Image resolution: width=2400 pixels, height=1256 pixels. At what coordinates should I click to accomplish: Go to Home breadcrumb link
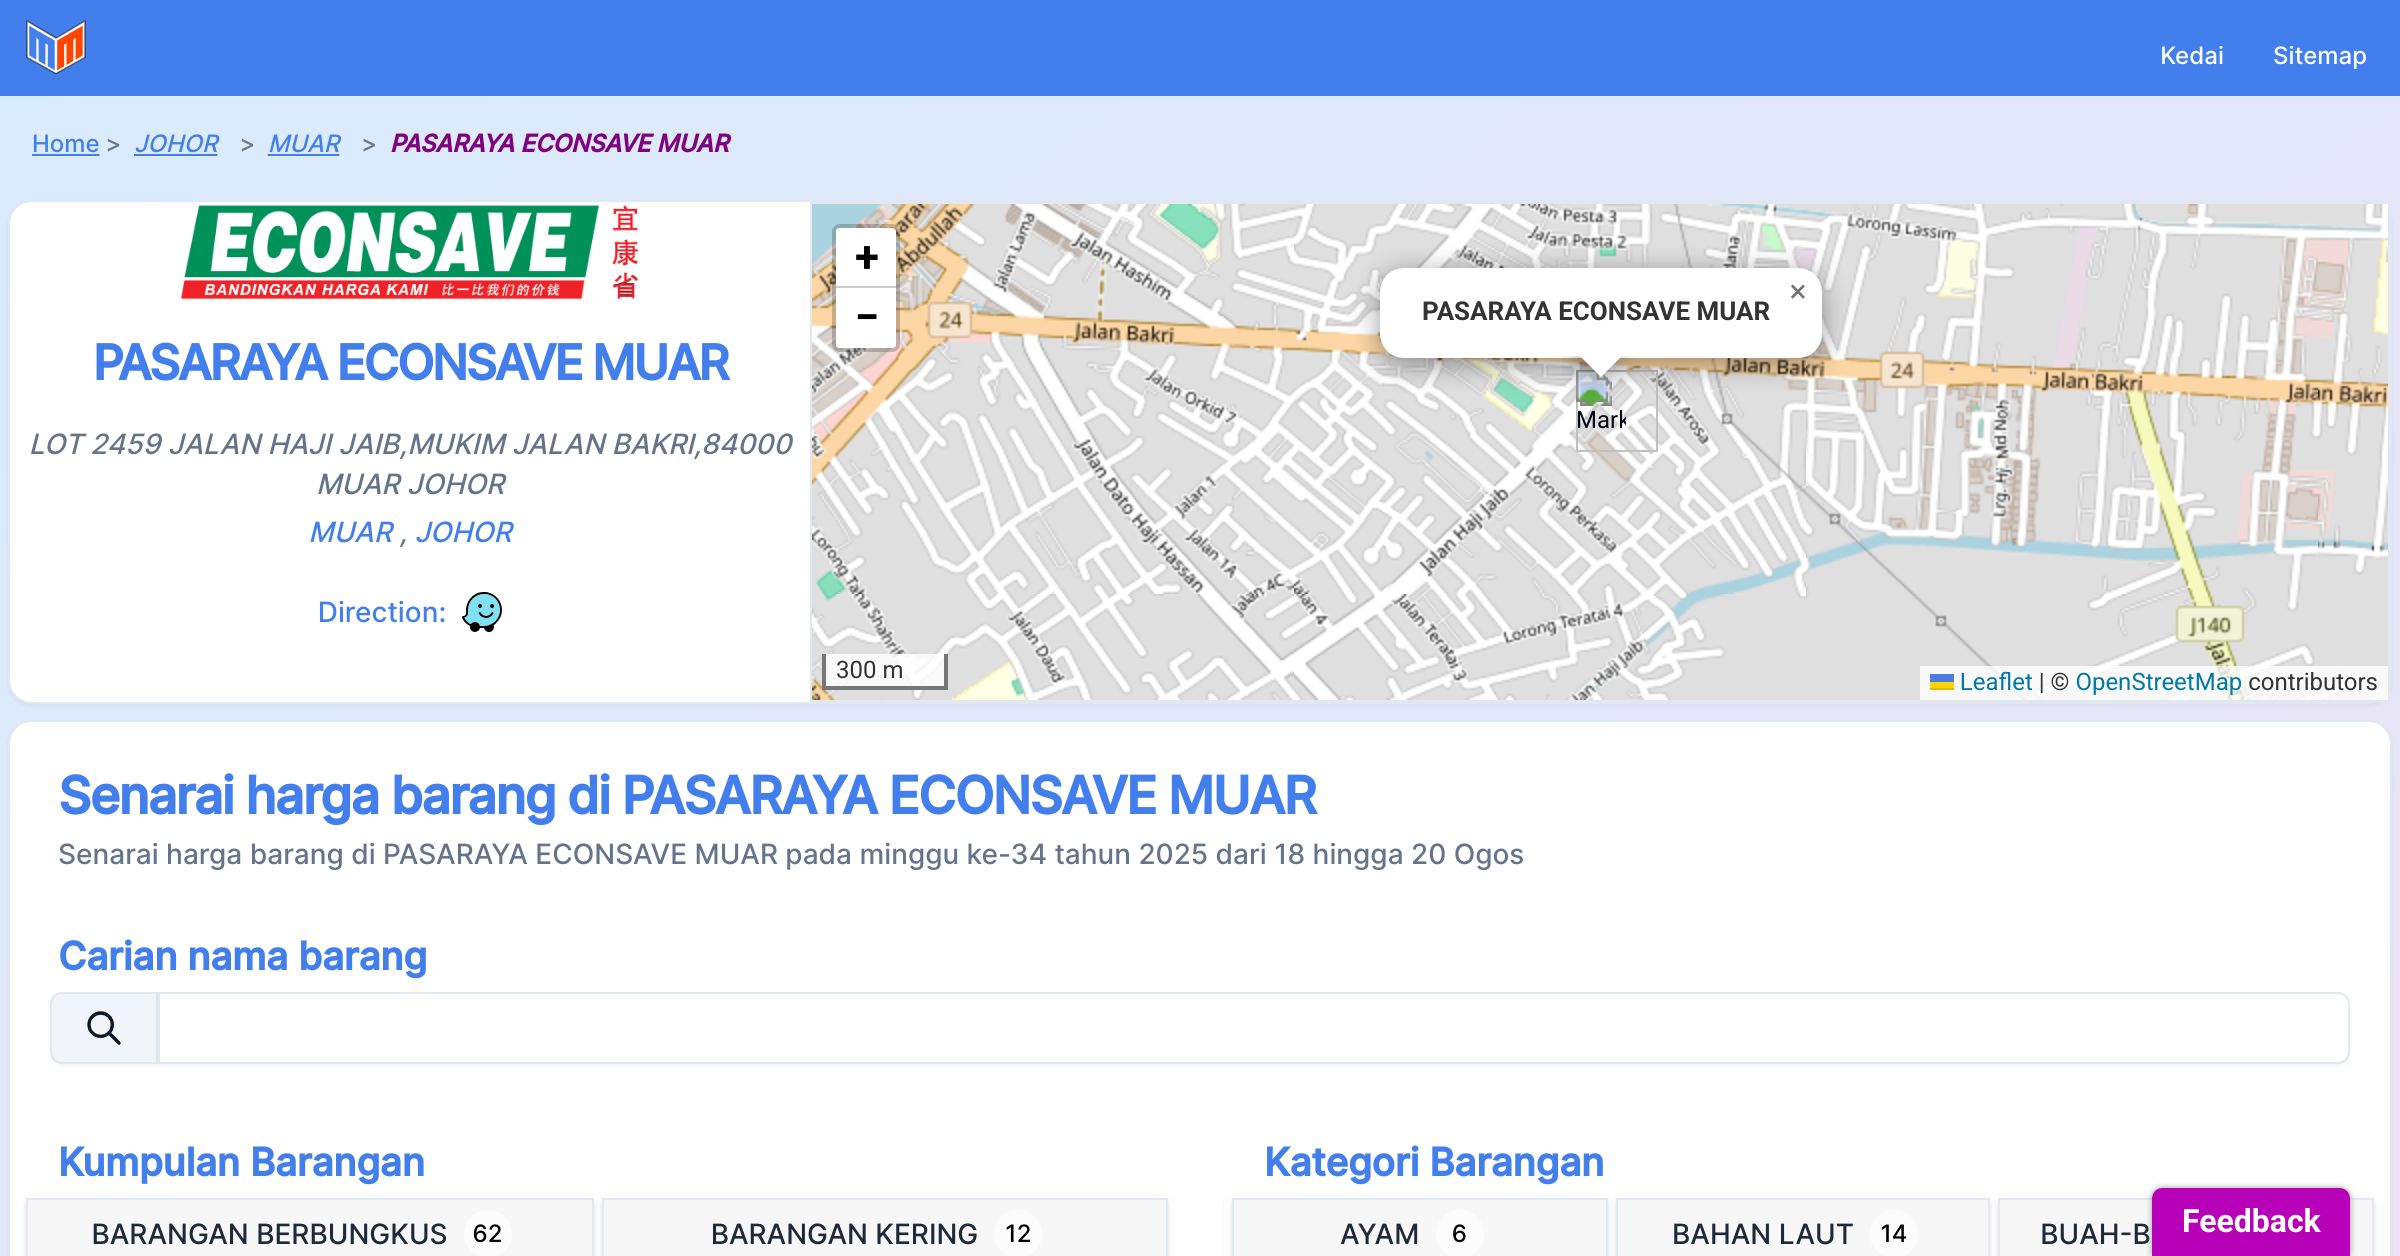coord(65,143)
